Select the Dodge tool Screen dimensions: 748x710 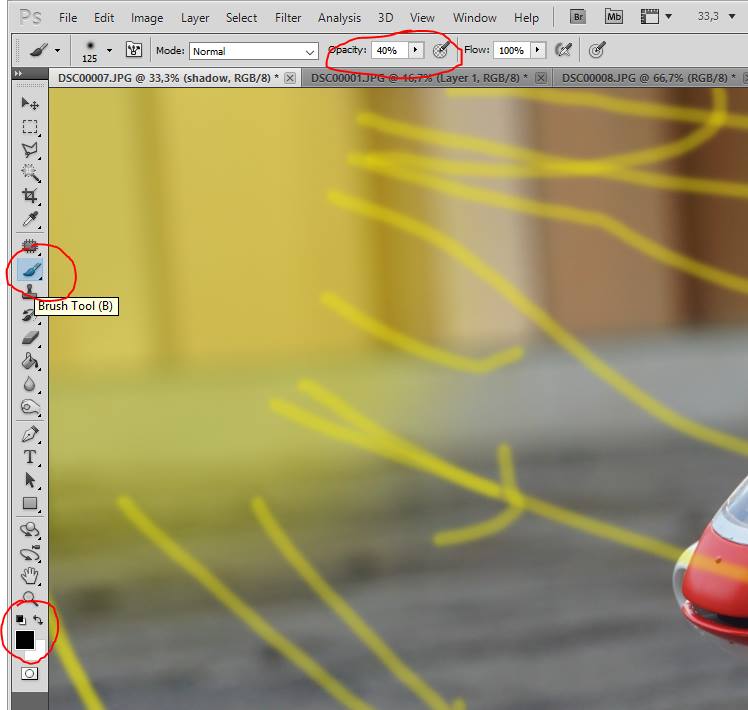tap(30, 407)
